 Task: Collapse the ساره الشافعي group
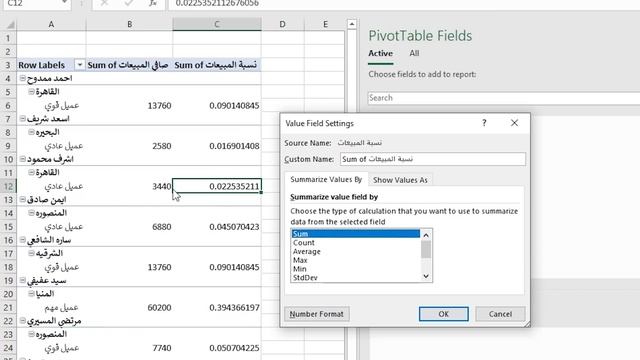point(23,240)
